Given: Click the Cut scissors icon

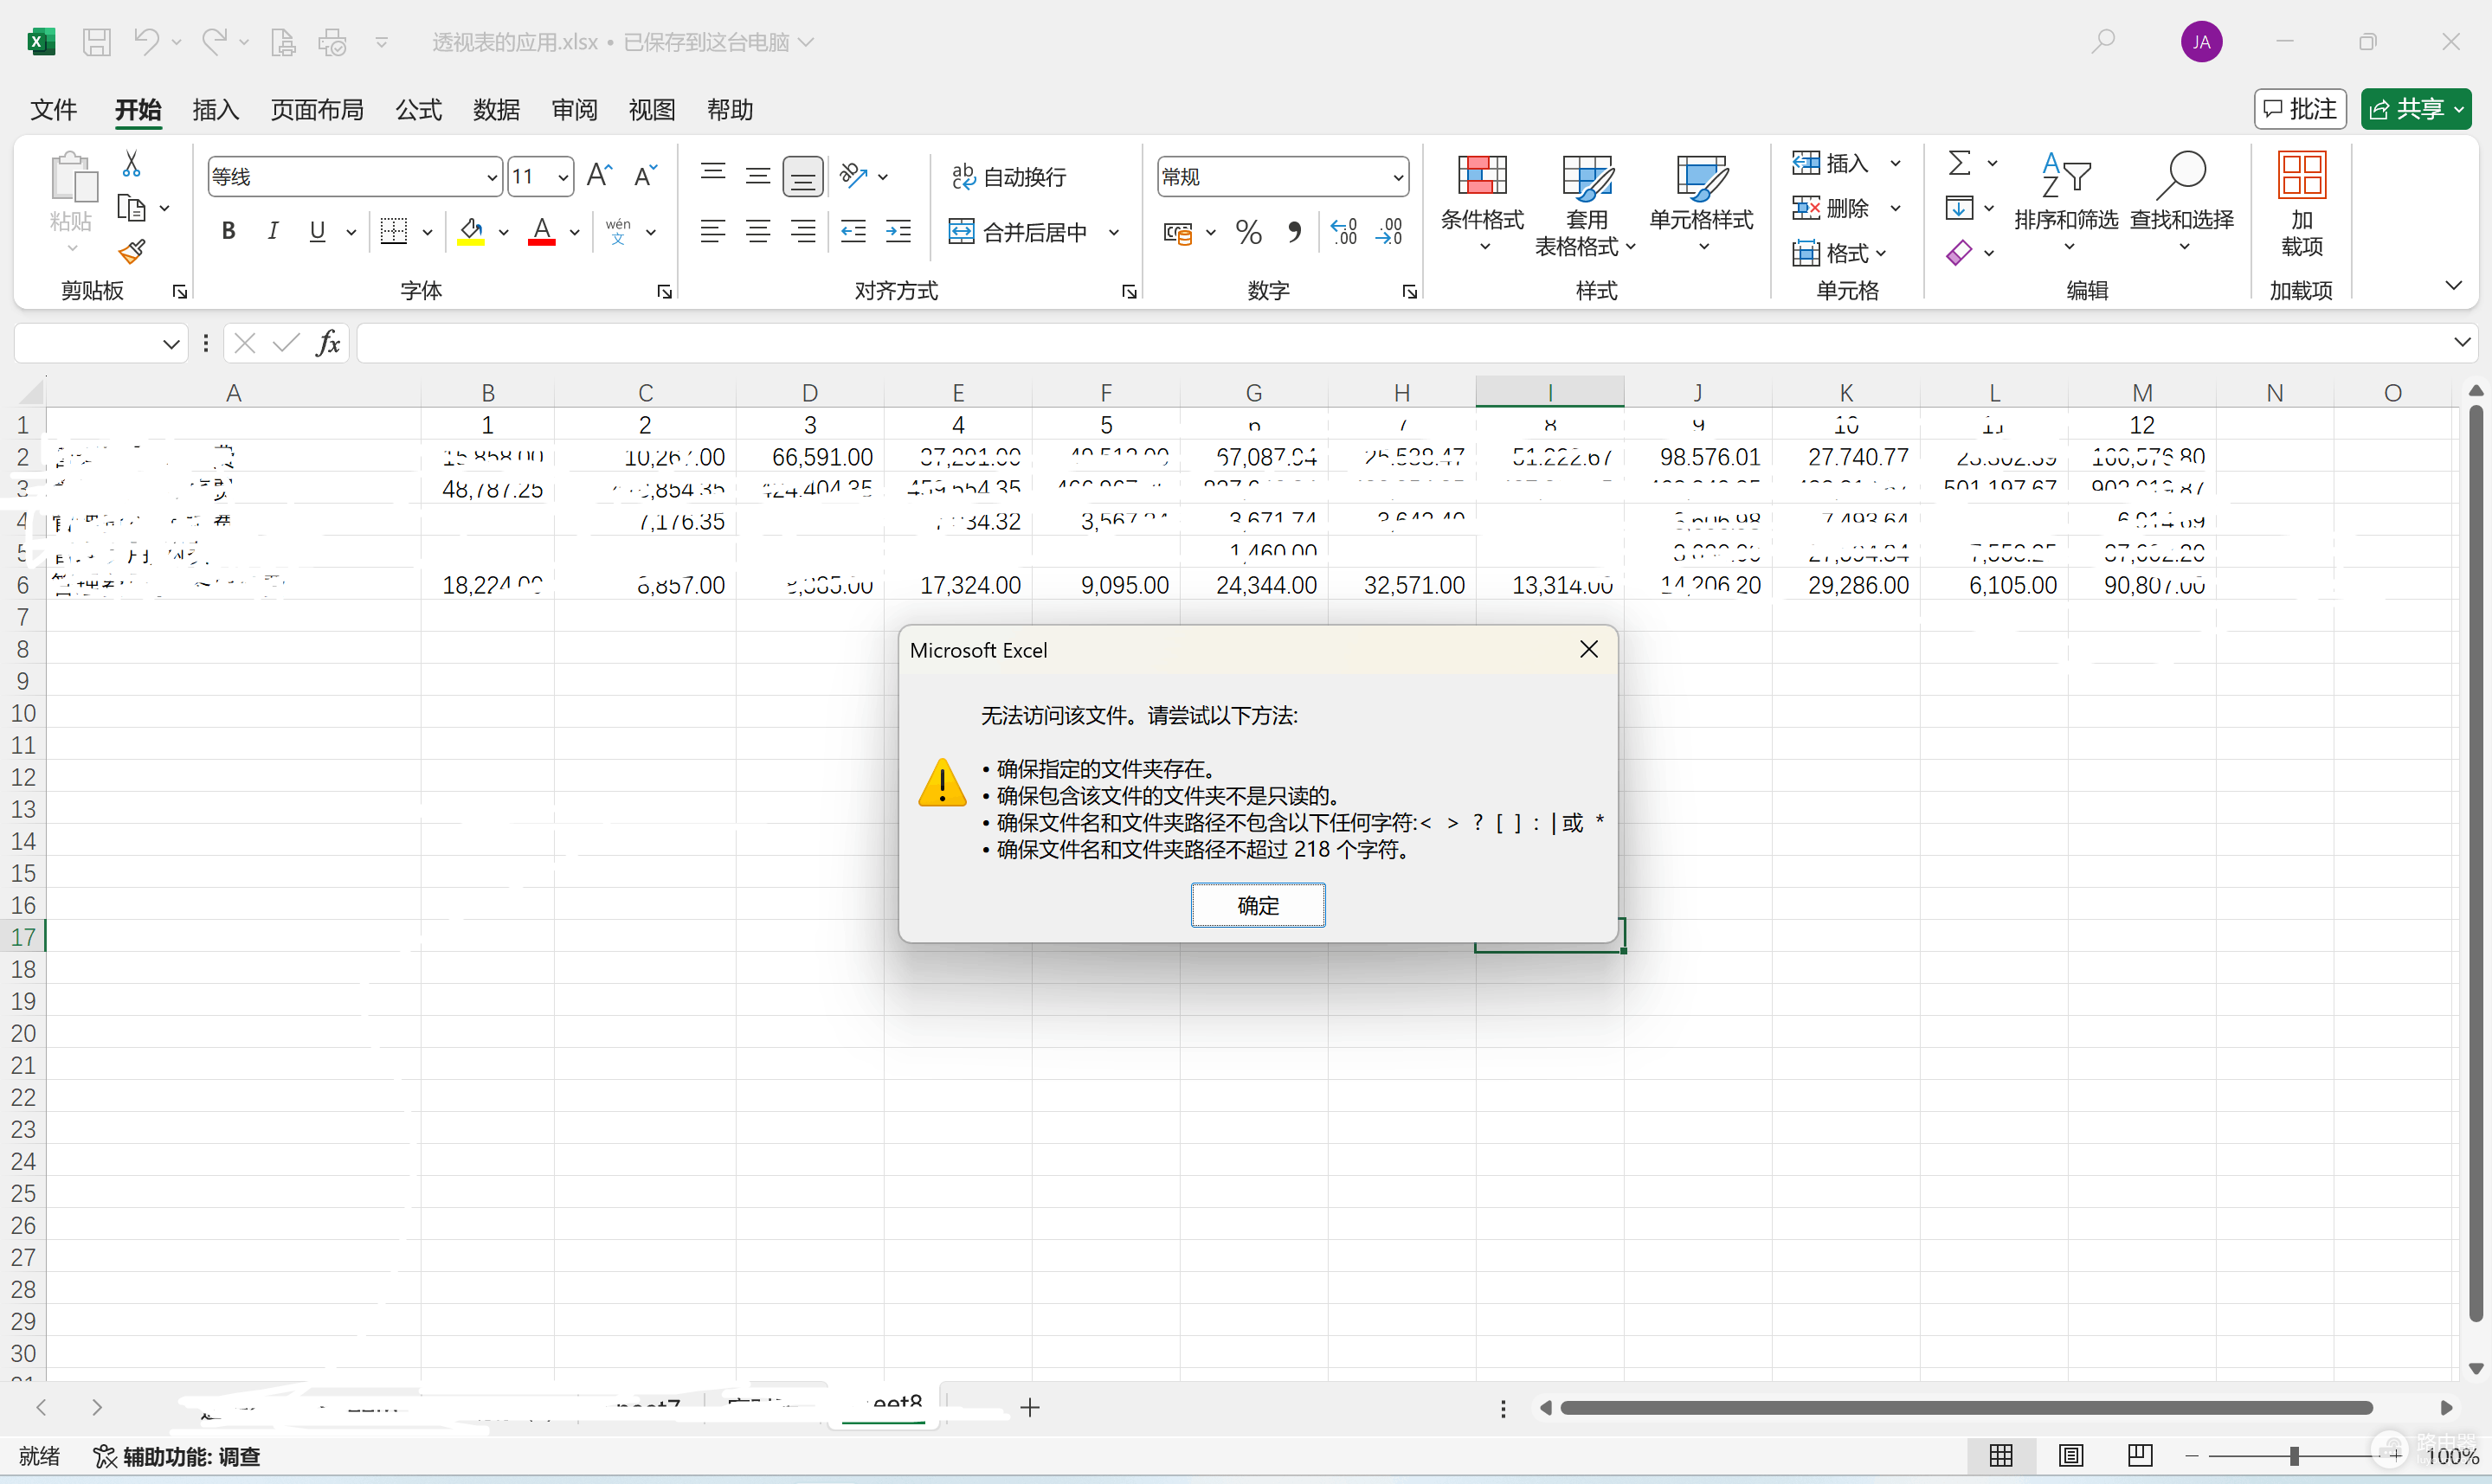Looking at the screenshot, I should (x=131, y=163).
